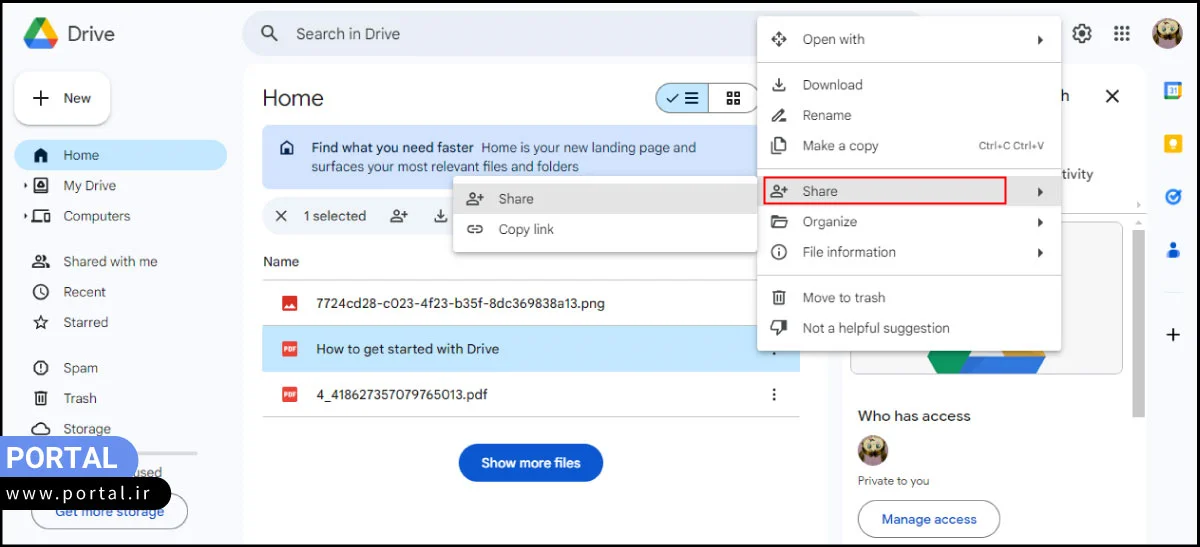Expand the My Drive tree
The width and height of the screenshot is (1200, 547).
pos(25,186)
